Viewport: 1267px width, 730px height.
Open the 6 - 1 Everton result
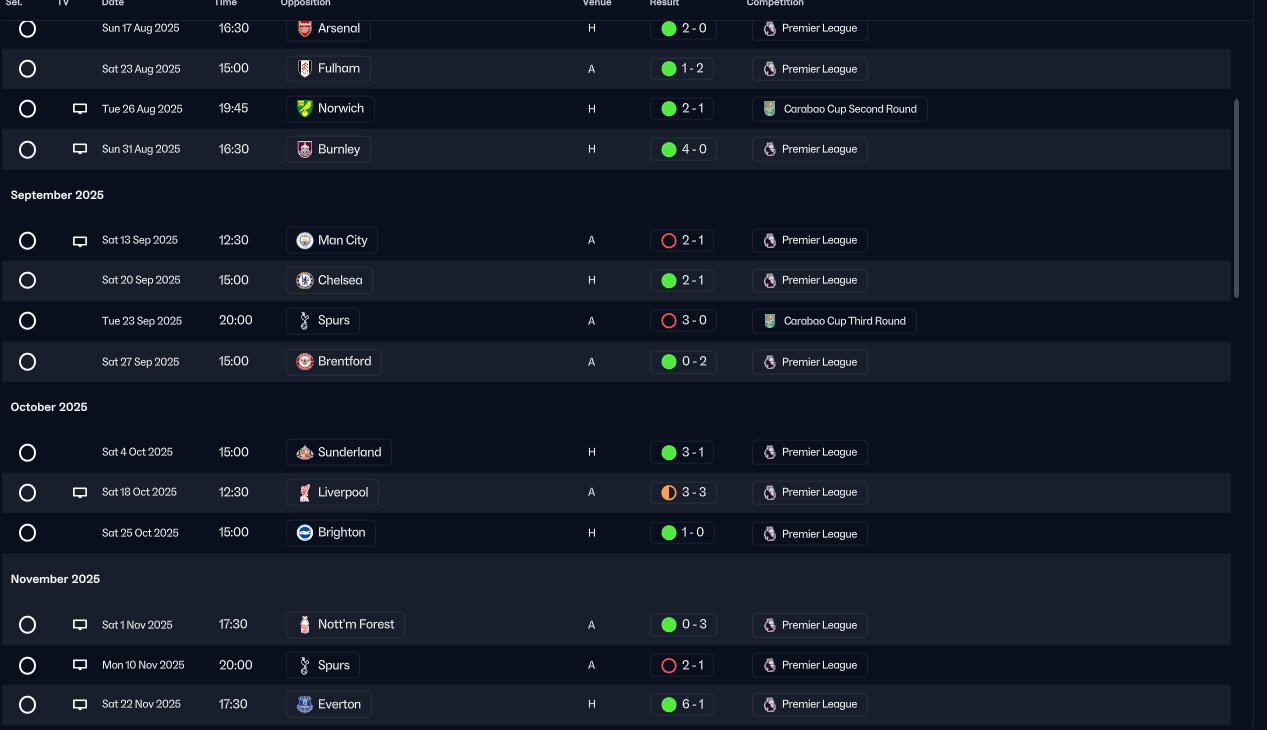click(x=683, y=704)
